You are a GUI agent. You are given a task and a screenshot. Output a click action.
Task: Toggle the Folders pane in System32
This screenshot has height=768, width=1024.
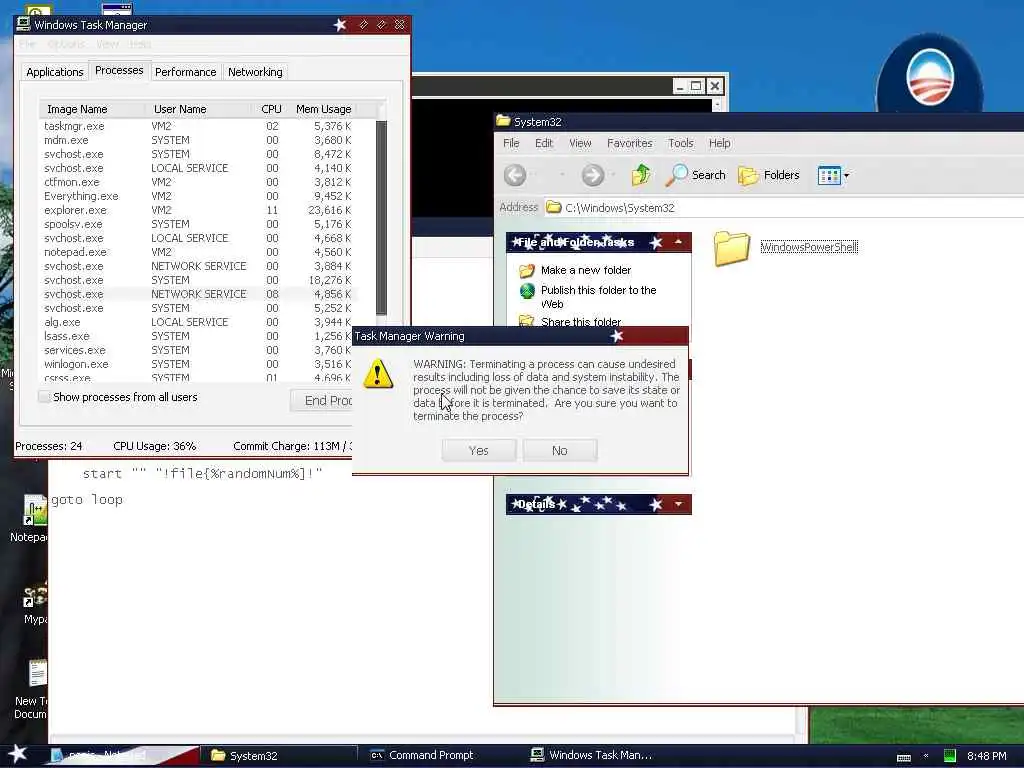[x=769, y=175]
